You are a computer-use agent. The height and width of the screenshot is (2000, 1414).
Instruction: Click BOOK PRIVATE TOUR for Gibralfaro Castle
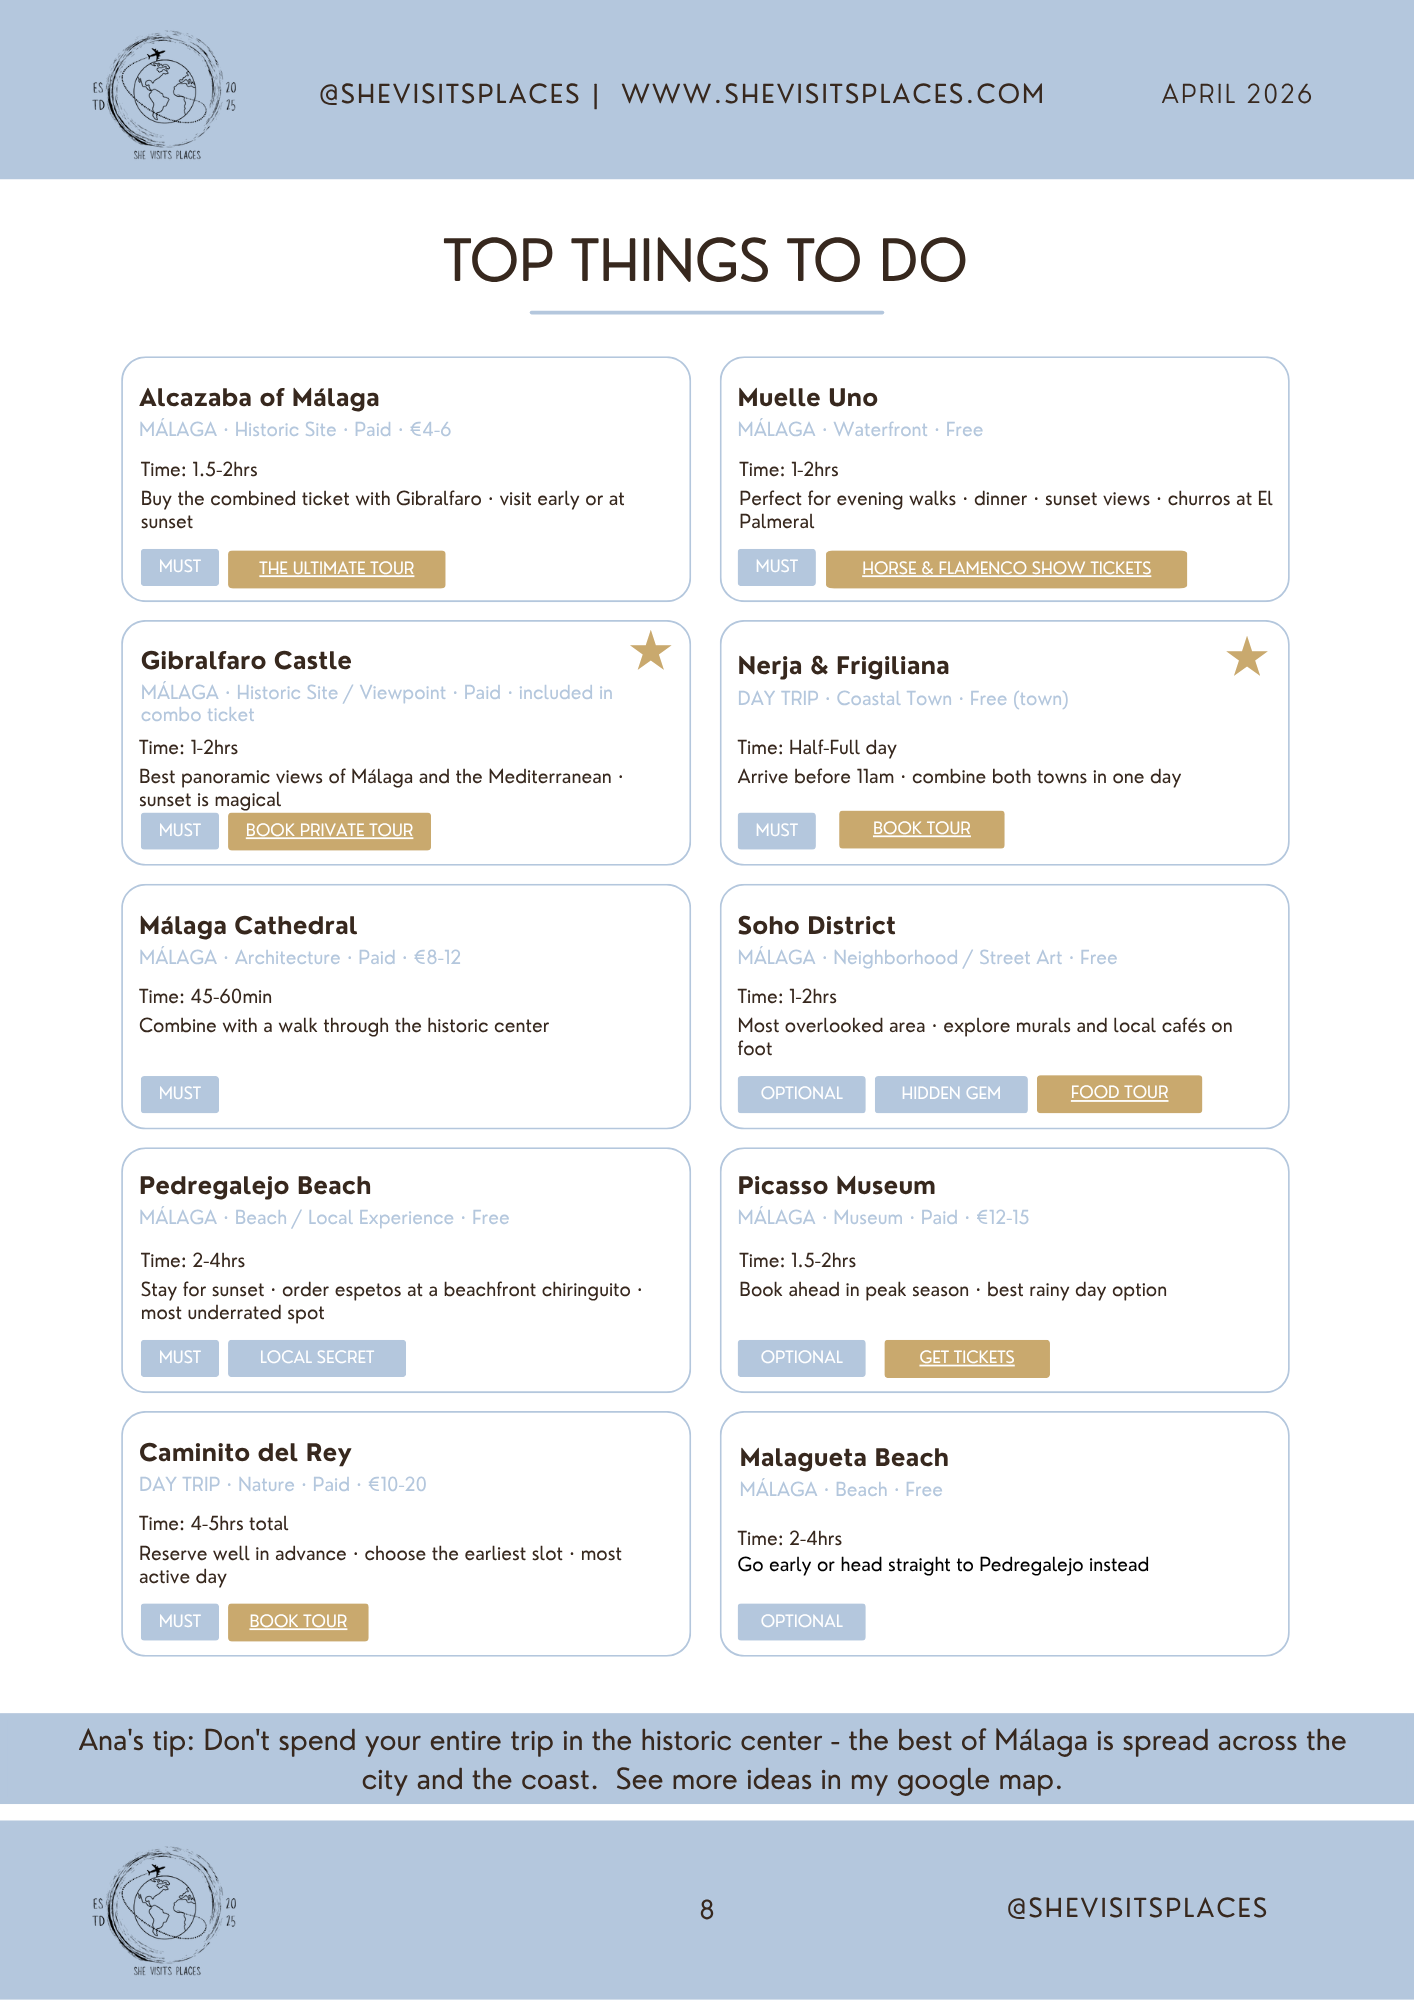click(x=329, y=830)
